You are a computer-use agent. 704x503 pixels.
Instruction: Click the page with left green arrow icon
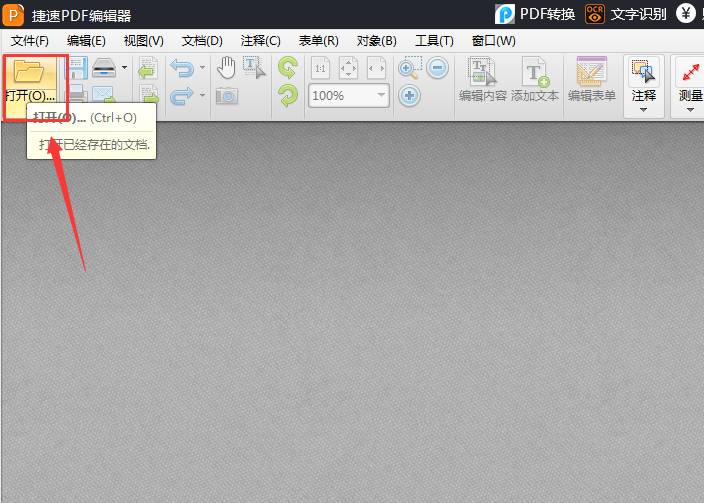tap(148, 68)
